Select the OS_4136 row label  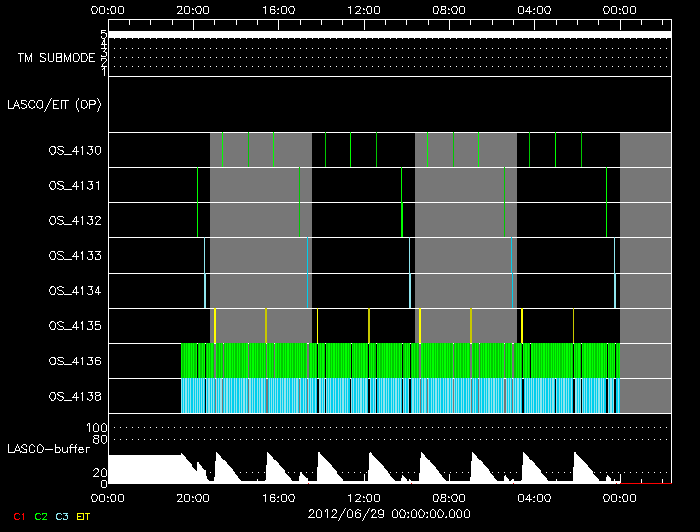[x=75, y=361]
